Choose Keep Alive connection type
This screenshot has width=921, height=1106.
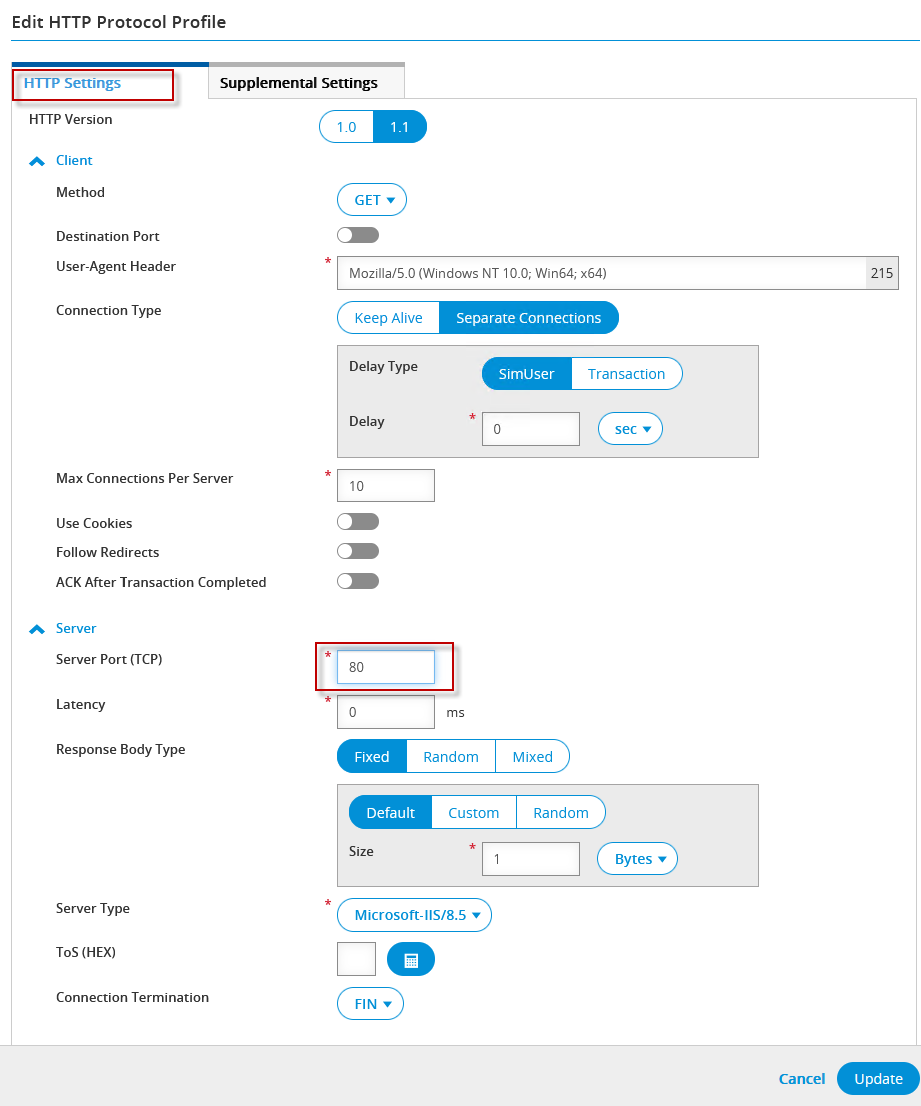pos(388,318)
